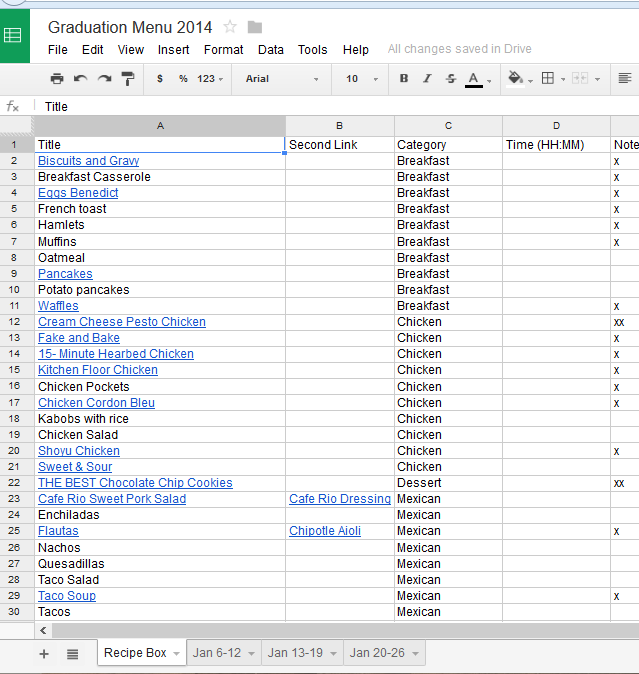The width and height of the screenshot is (639, 674).
Task: Select the Dessert category cell
Action: point(448,483)
